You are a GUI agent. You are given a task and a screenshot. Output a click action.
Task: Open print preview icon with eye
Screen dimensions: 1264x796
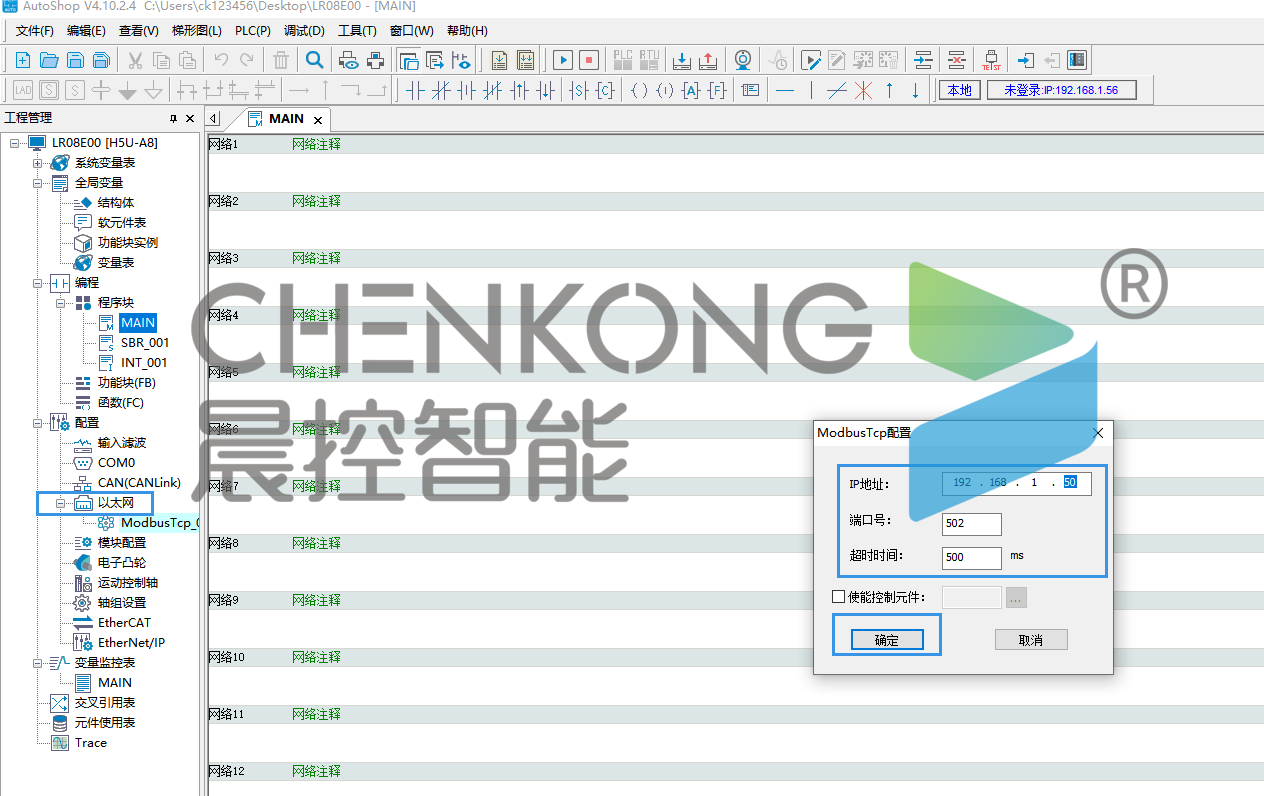(349, 60)
